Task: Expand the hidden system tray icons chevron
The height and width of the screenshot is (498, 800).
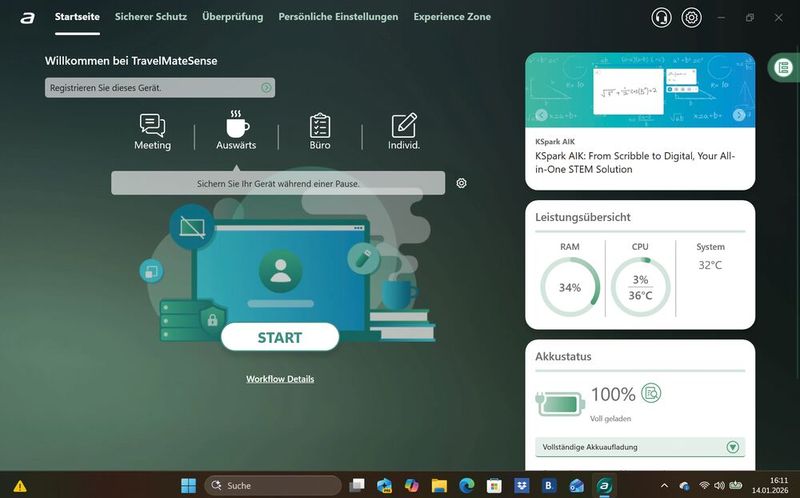Action: (664, 486)
